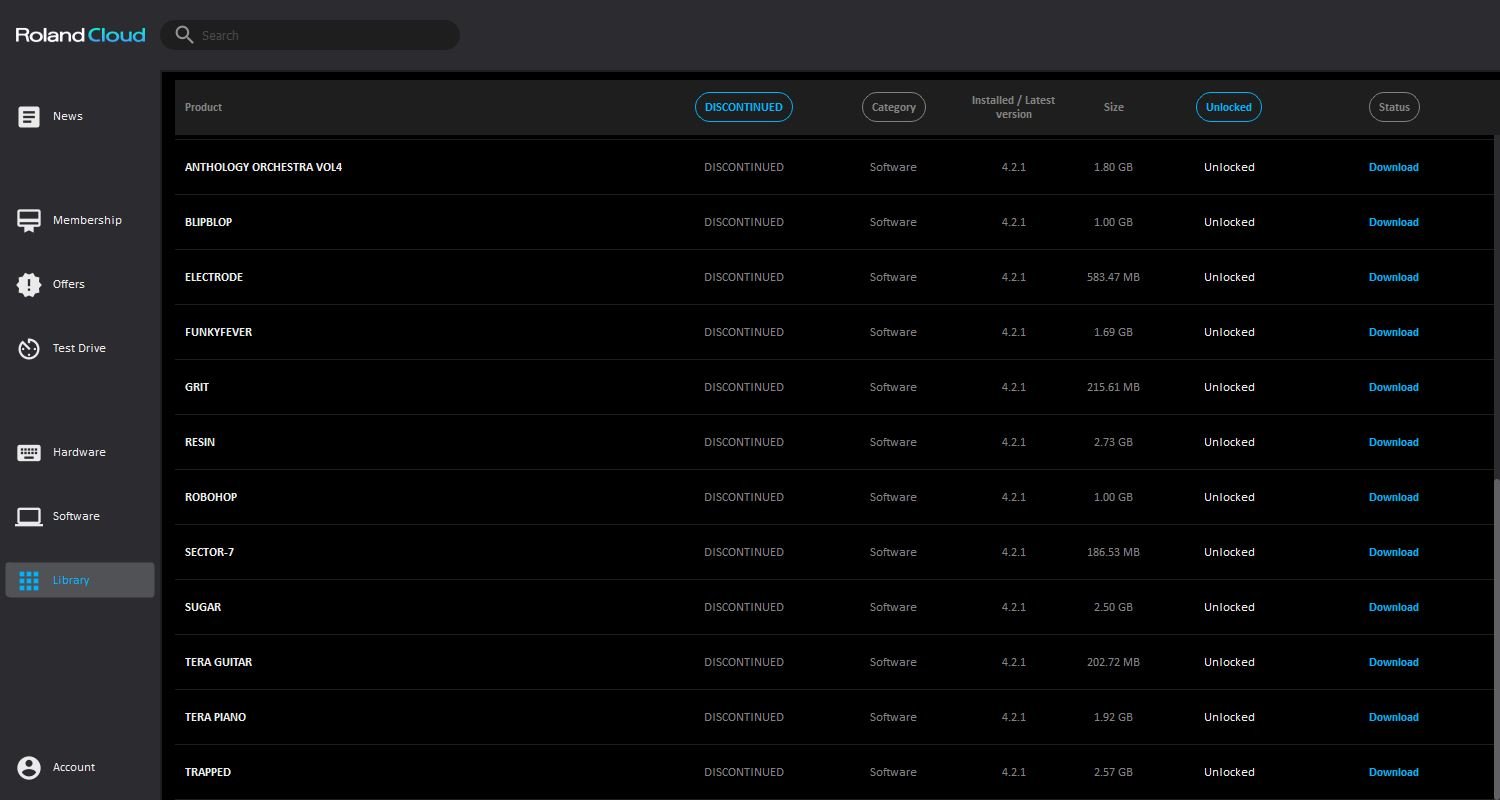Open the Category filter pill
The height and width of the screenshot is (800, 1500).
[893, 107]
